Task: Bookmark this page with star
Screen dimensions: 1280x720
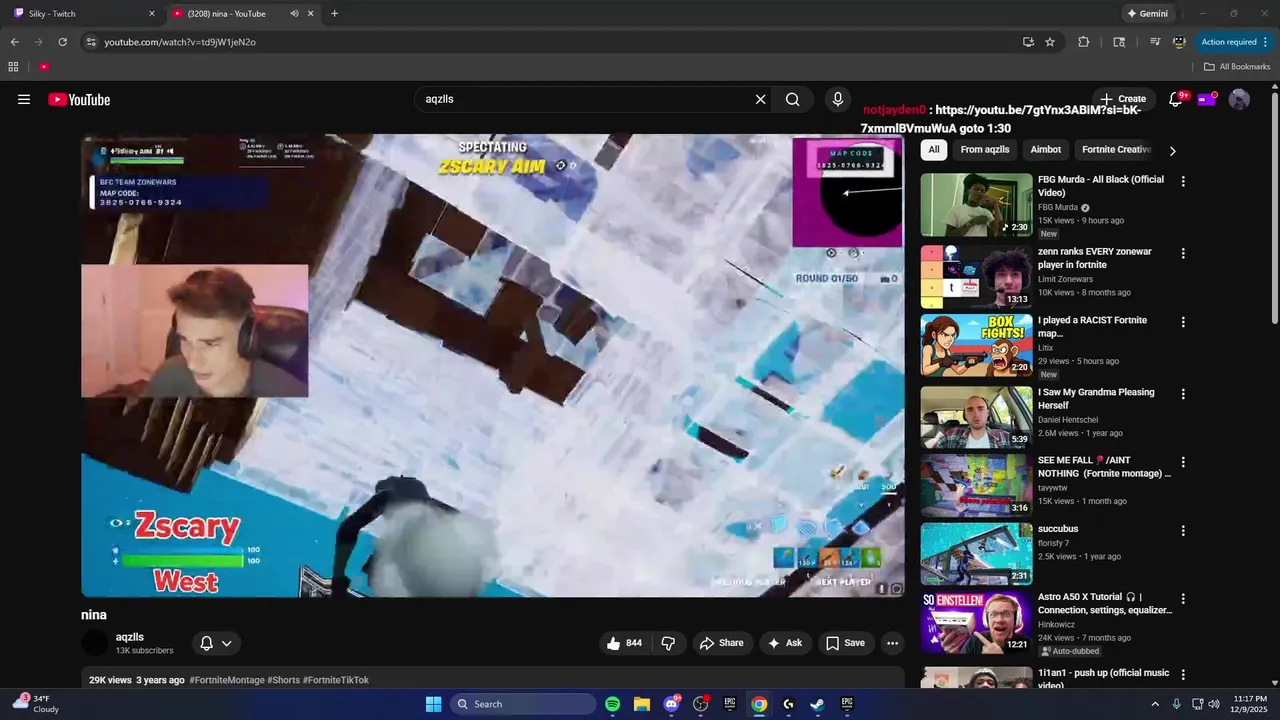Action: click(x=1050, y=42)
